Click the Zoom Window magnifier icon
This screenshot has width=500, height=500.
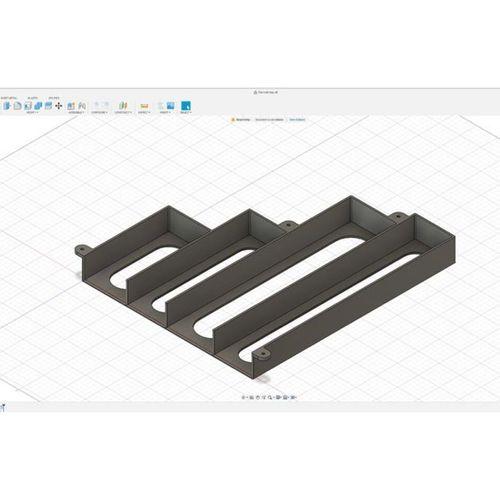pos(270,397)
